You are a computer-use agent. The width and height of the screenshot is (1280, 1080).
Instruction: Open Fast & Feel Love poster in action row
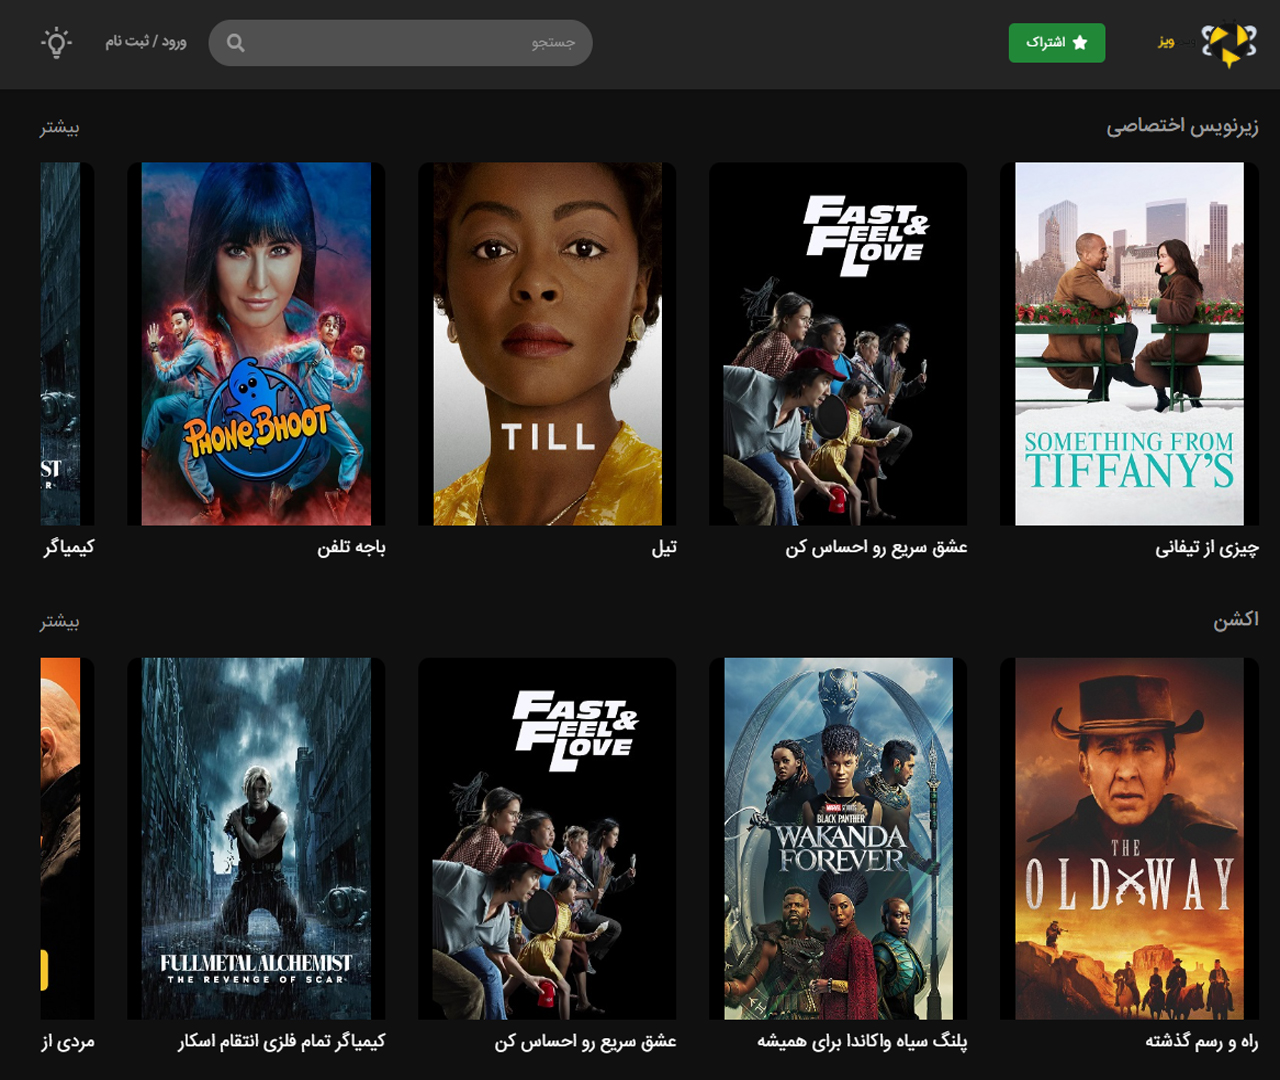(547, 839)
